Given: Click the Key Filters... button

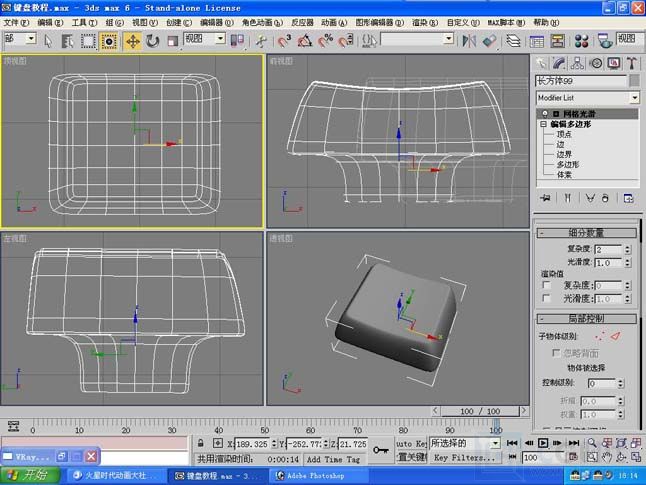Looking at the screenshot, I should coord(463,457).
